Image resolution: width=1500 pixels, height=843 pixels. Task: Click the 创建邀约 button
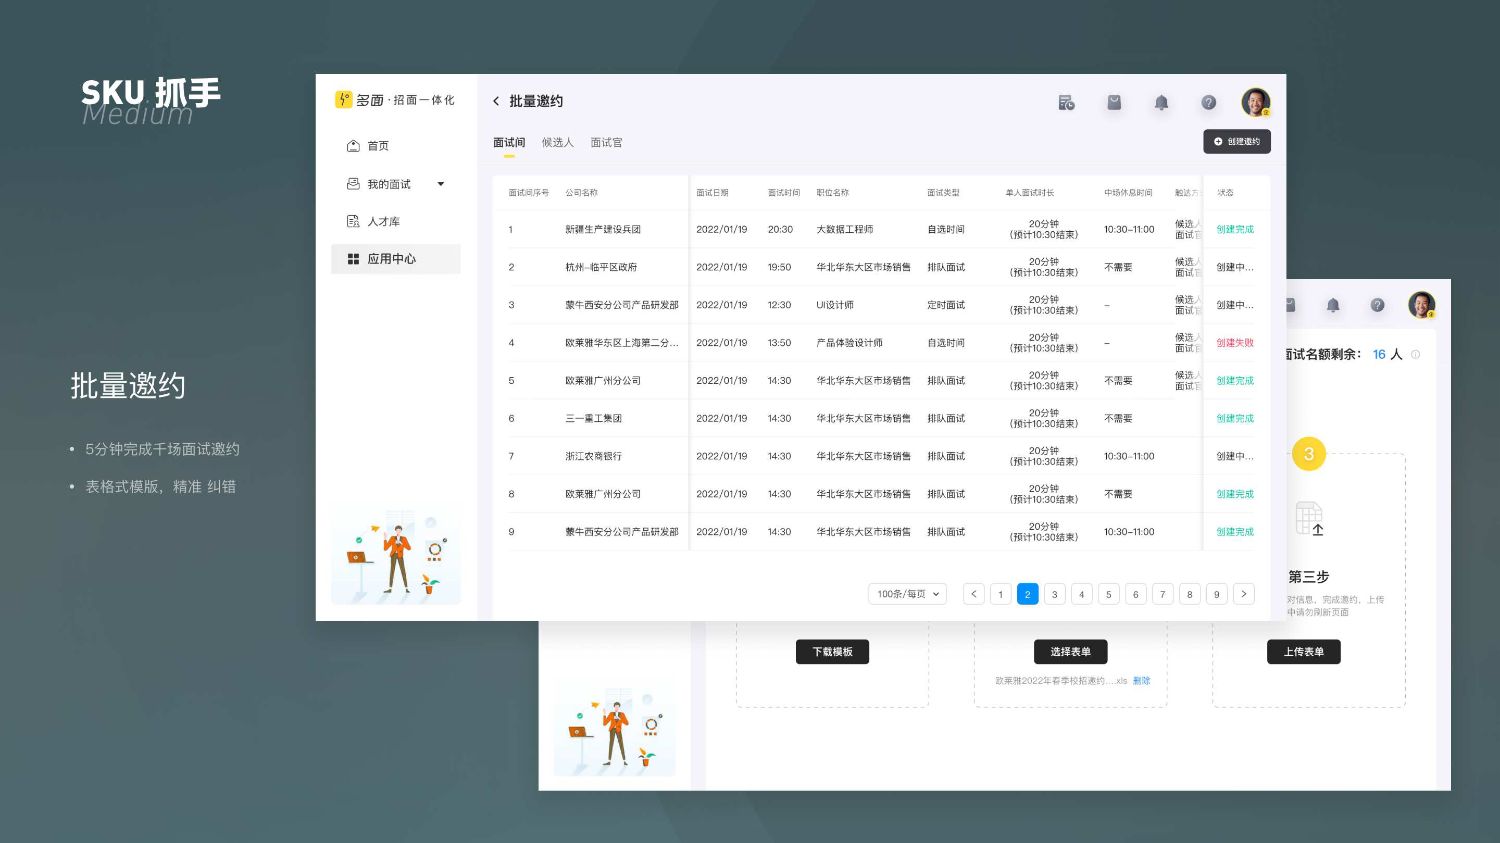(x=1236, y=142)
